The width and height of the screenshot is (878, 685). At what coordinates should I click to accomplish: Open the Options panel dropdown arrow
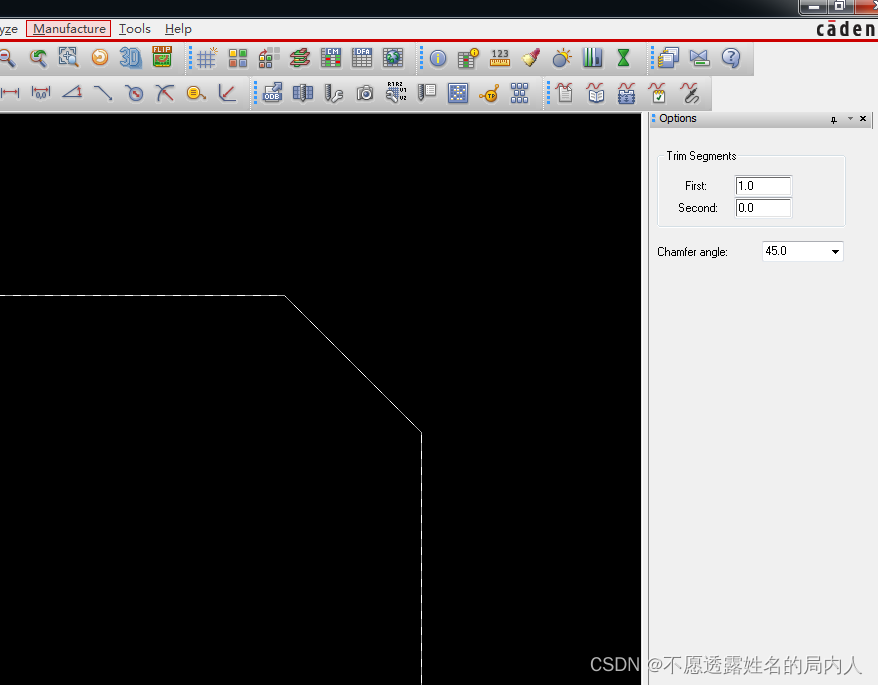(x=850, y=119)
